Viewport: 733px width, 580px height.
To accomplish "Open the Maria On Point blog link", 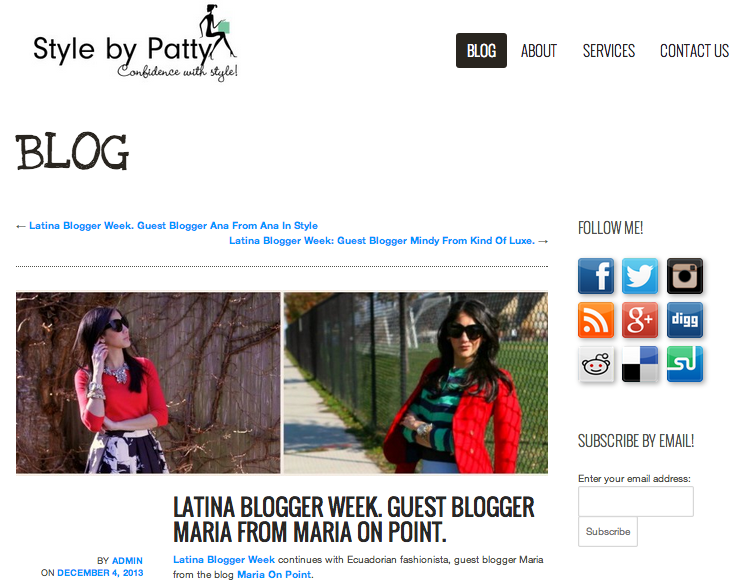I will [x=274, y=574].
